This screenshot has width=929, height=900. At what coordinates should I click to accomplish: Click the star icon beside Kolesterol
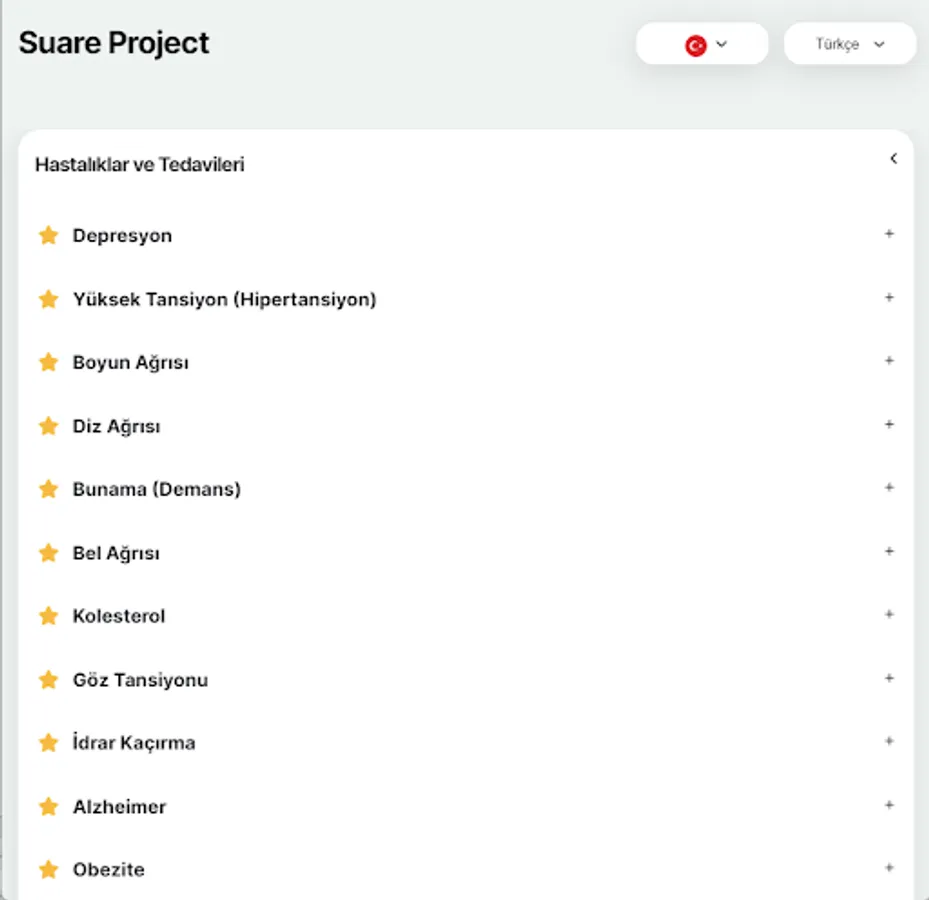pos(48,616)
